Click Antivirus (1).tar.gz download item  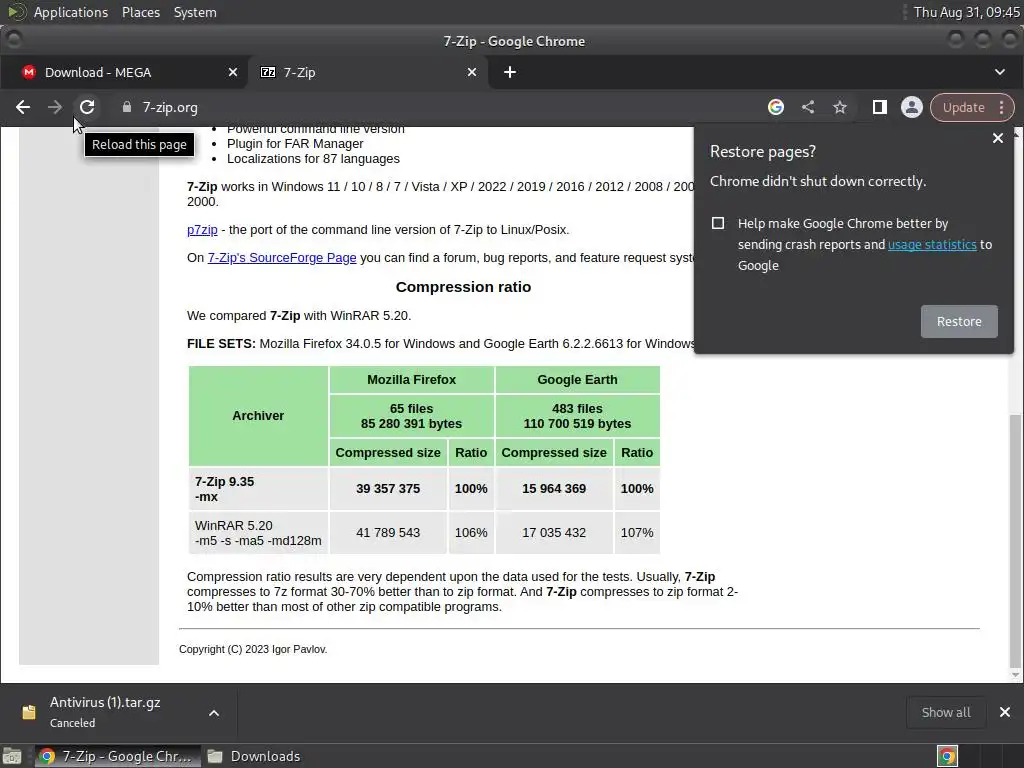click(104, 712)
